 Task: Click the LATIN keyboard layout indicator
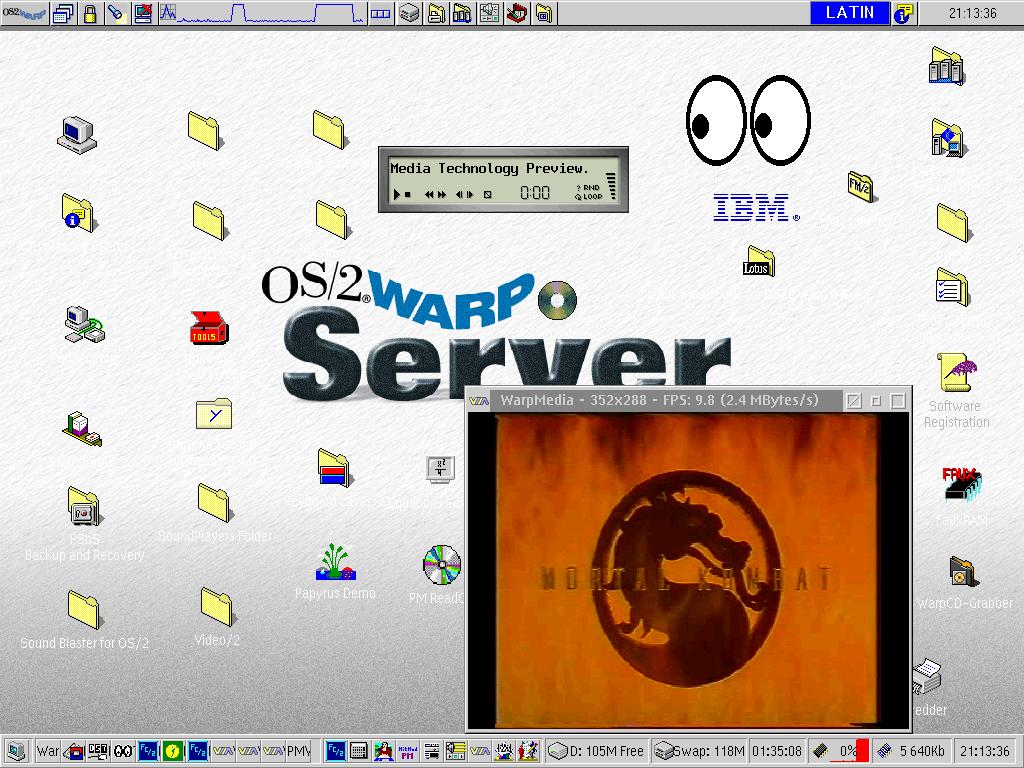click(x=850, y=13)
